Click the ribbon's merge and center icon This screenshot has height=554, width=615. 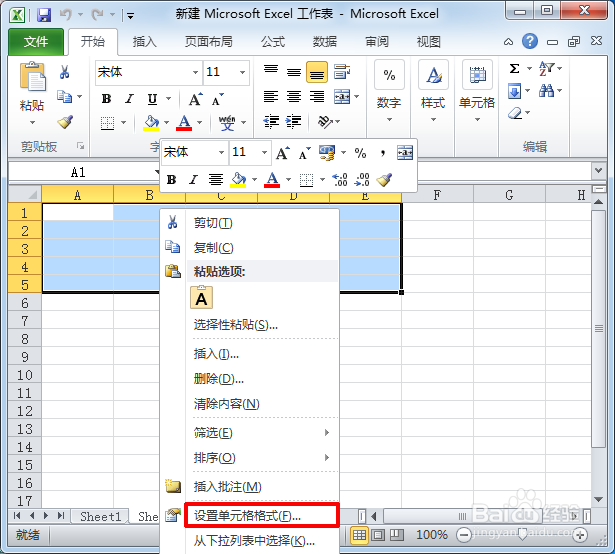pos(342,97)
